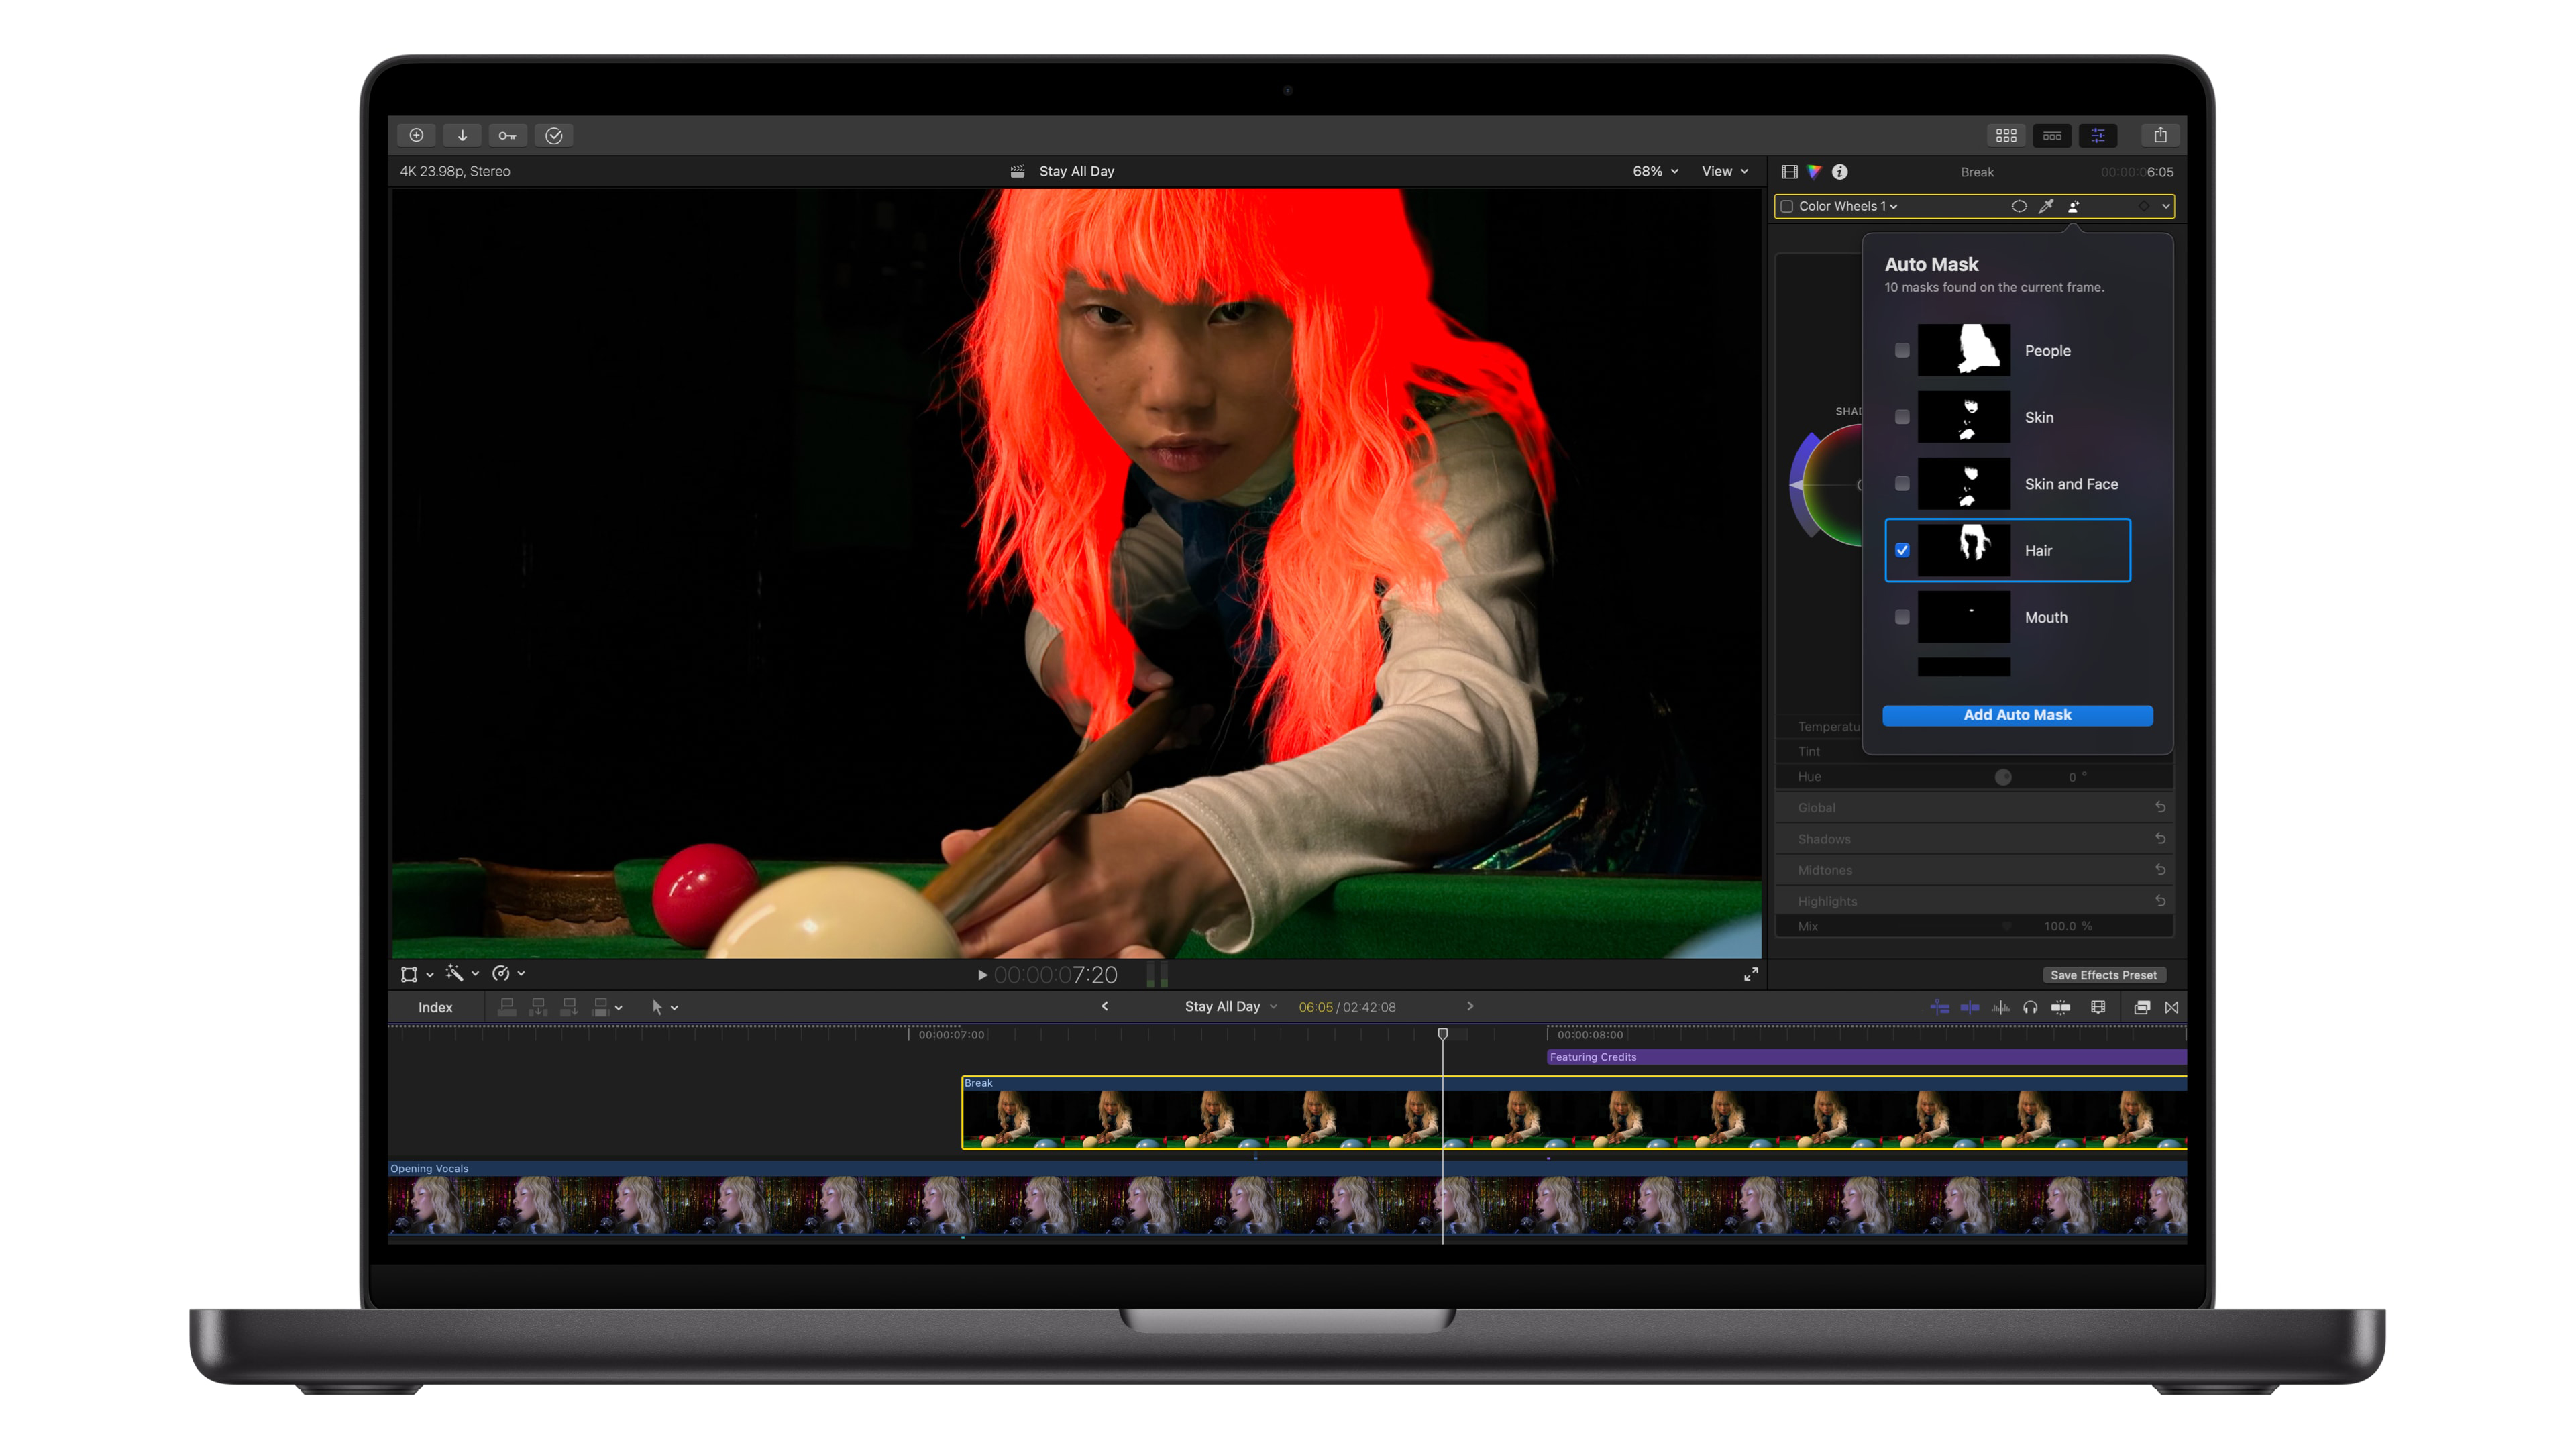
Task: Check the Mouth mask checkbox
Action: click(x=1902, y=617)
